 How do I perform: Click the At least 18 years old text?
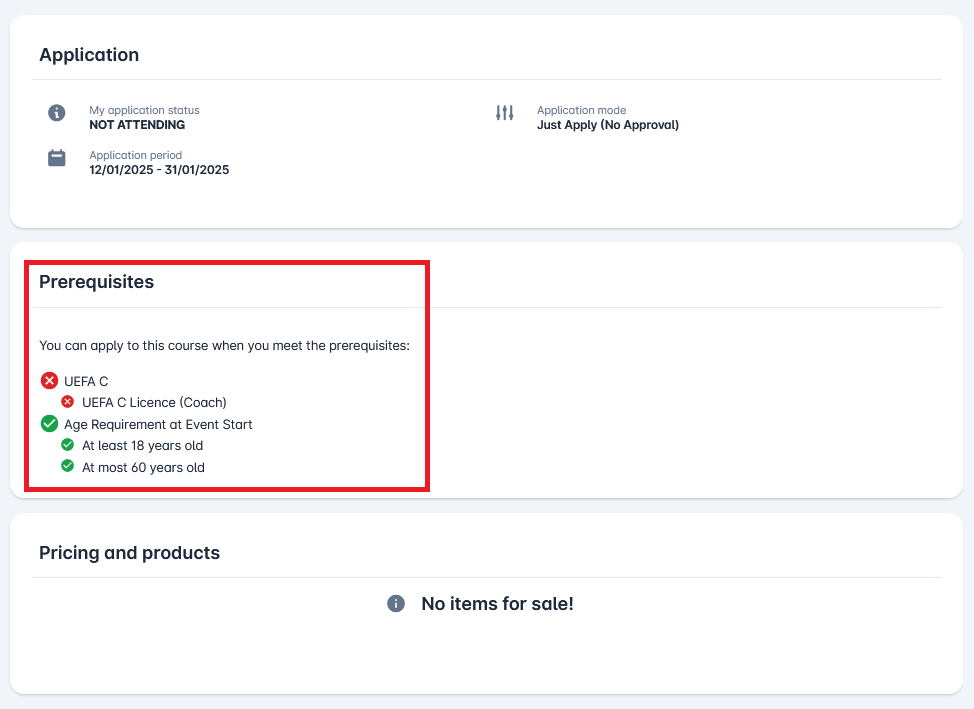click(x=142, y=446)
